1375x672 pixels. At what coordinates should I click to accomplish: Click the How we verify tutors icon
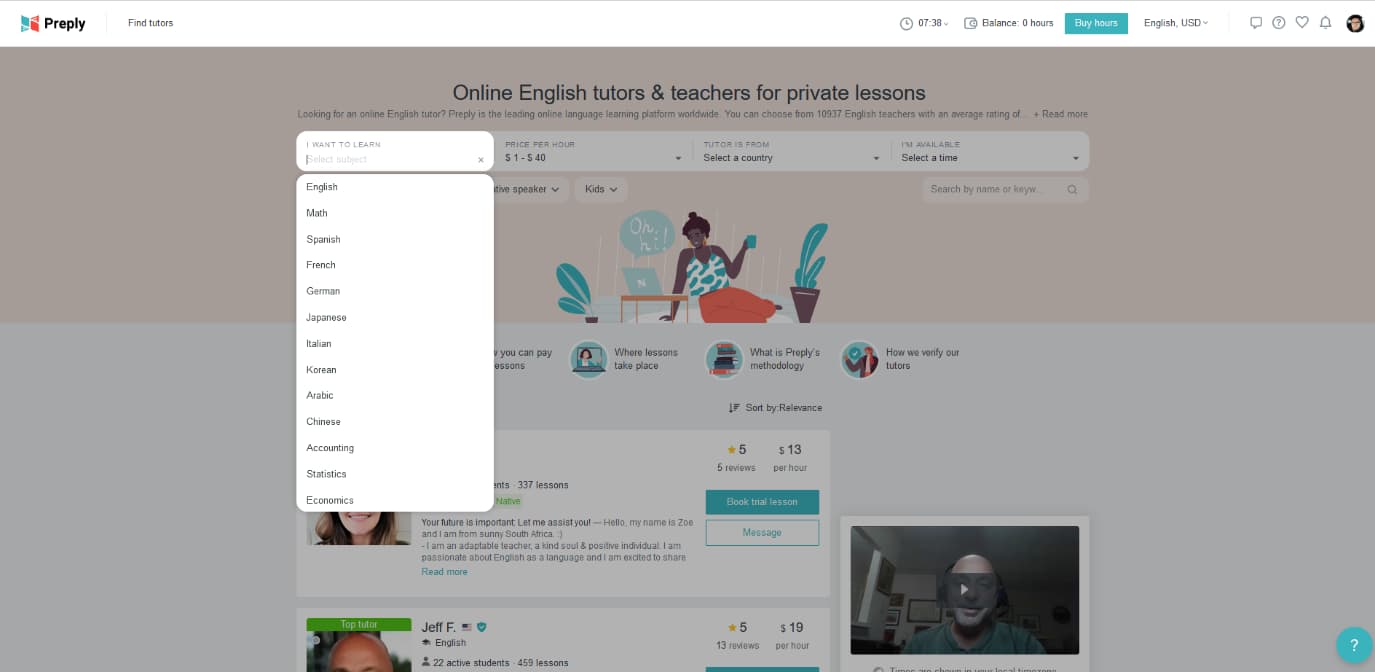(859, 359)
